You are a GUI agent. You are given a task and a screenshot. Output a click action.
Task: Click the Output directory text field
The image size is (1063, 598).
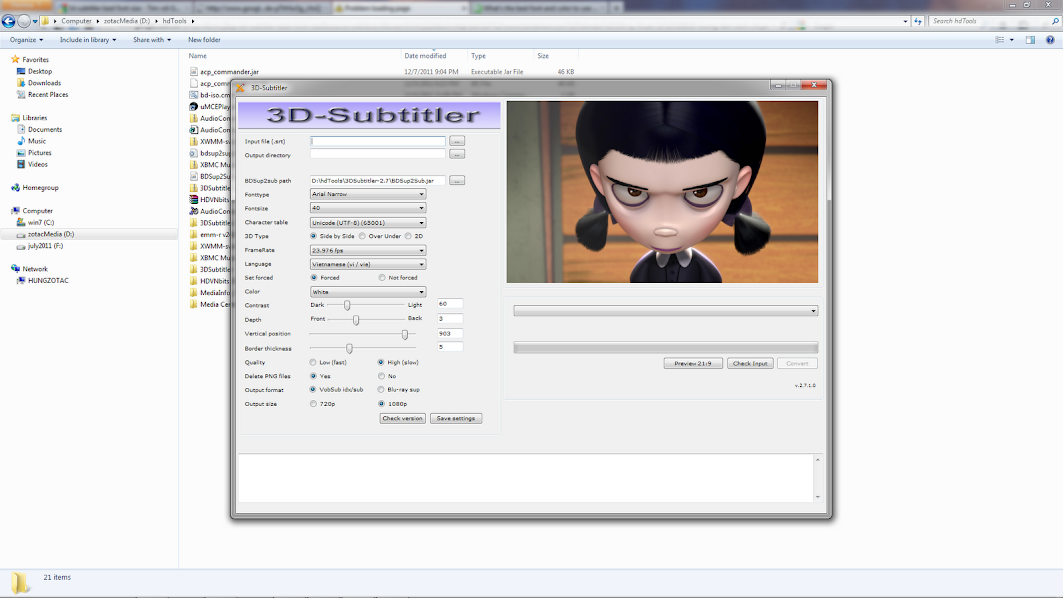pyautogui.click(x=378, y=155)
